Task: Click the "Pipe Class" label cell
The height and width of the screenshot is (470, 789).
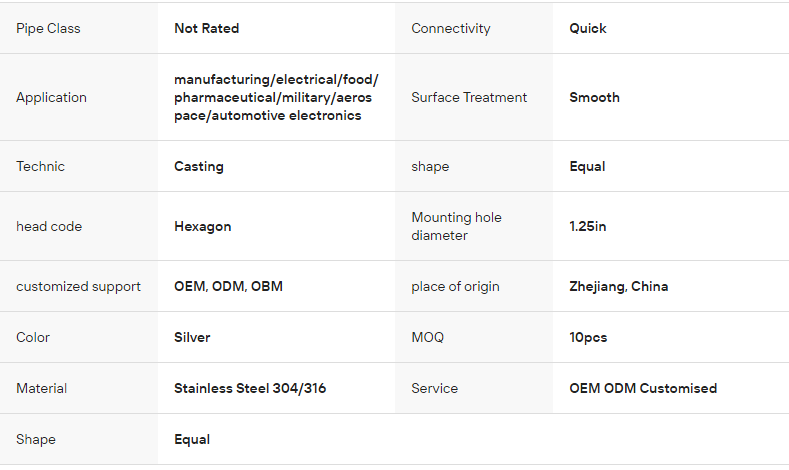Action: (48, 28)
